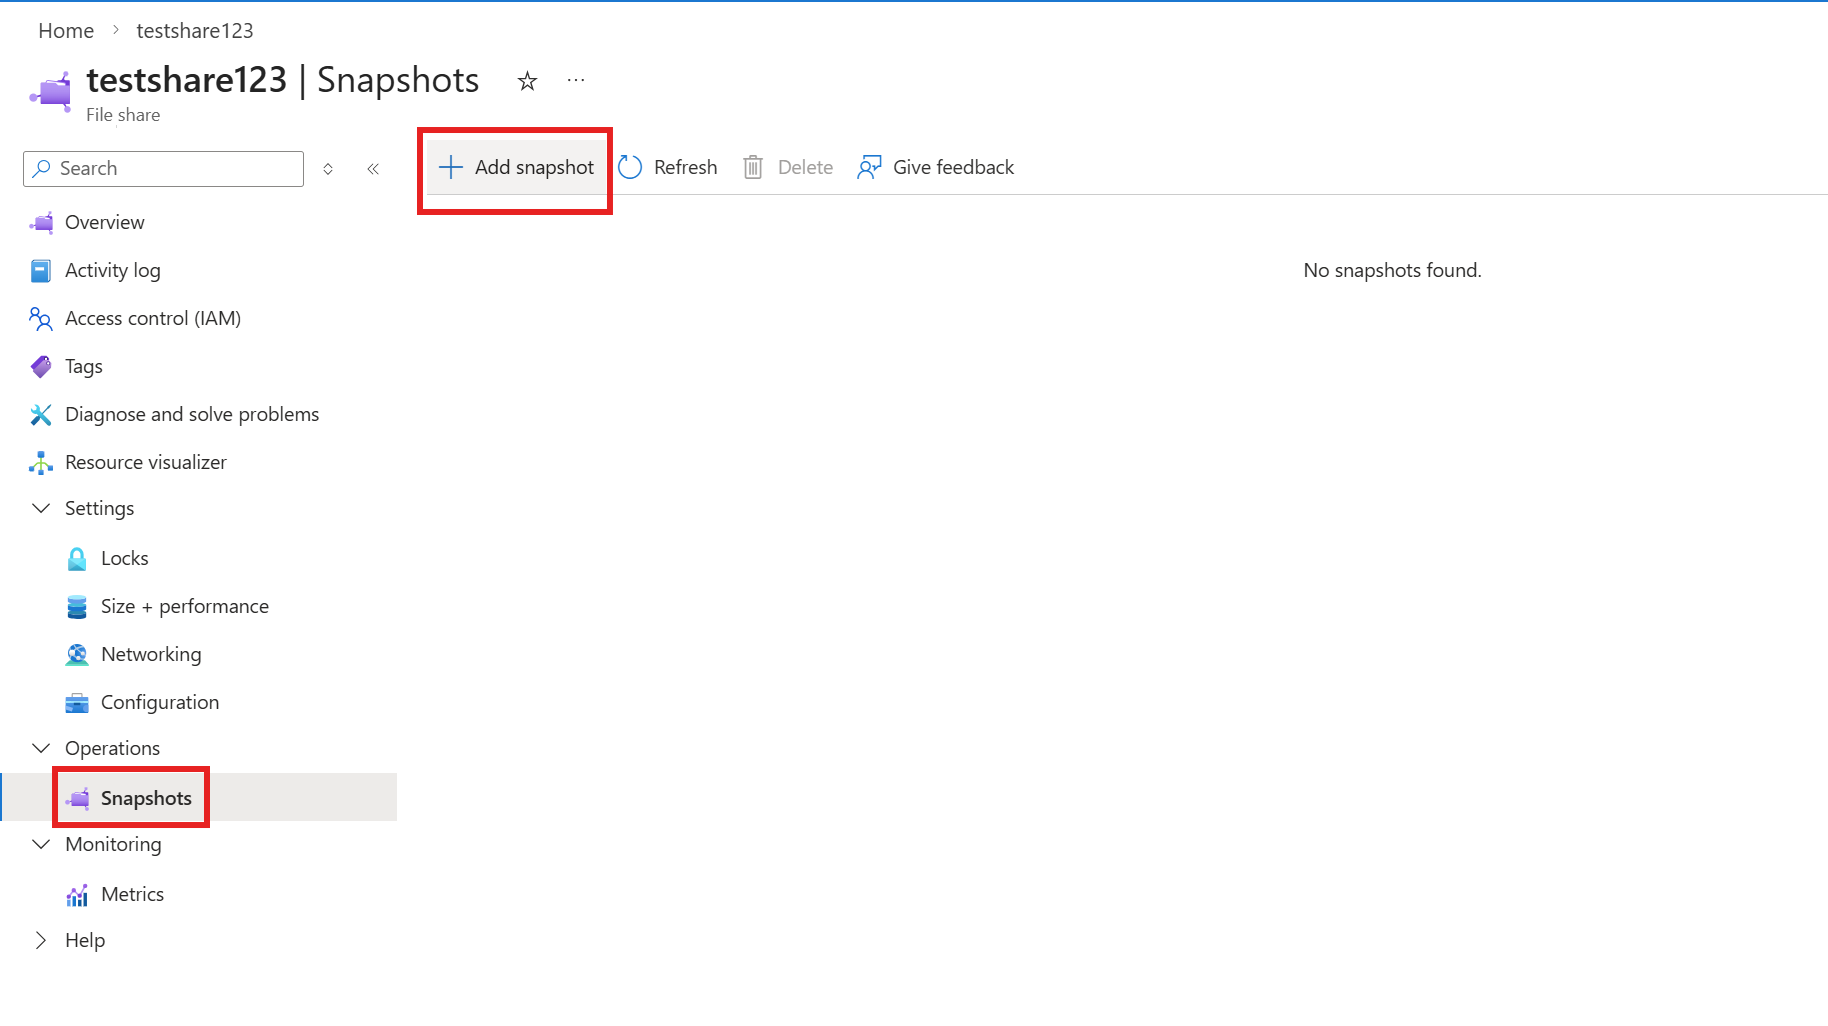Select the Resource visualizer icon
The height and width of the screenshot is (1026, 1828).
(41, 462)
